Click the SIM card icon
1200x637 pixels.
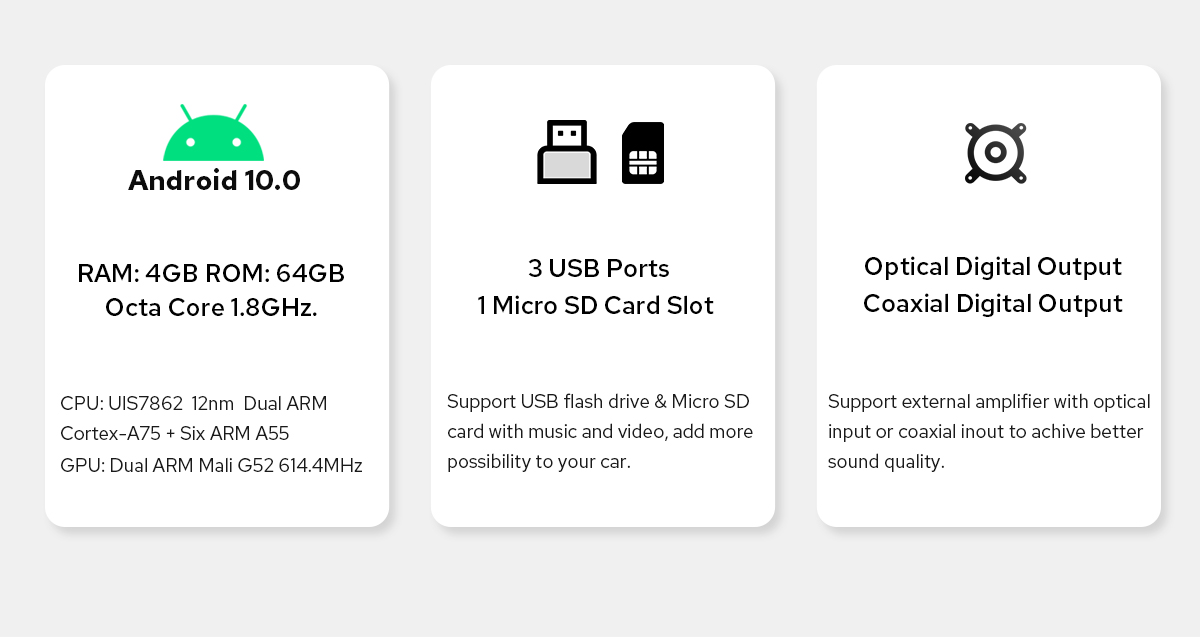click(x=643, y=153)
